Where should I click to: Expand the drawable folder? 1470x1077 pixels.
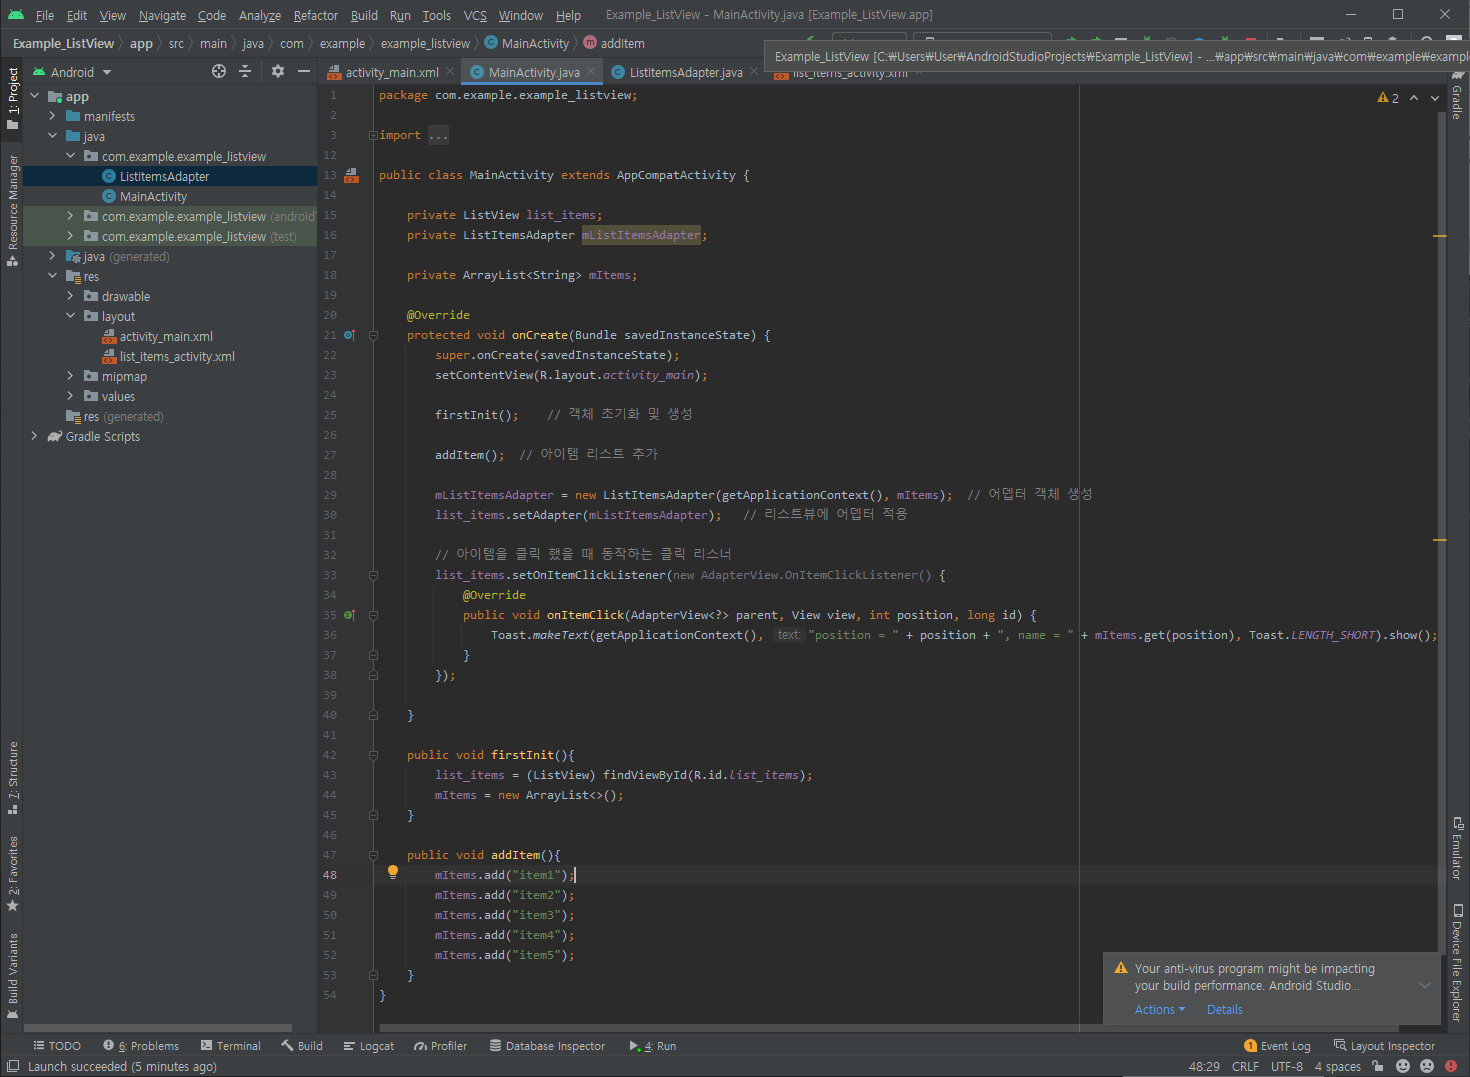[71, 296]
